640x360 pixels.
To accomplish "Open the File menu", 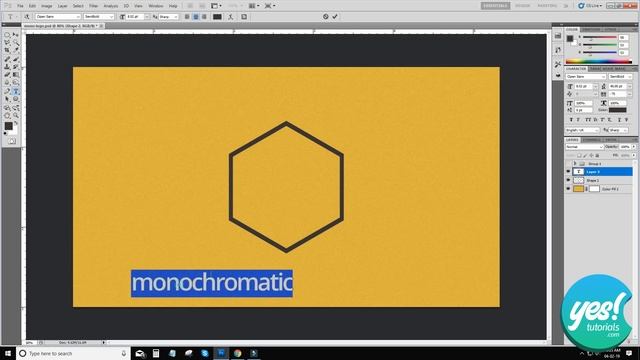I will 20,6.
